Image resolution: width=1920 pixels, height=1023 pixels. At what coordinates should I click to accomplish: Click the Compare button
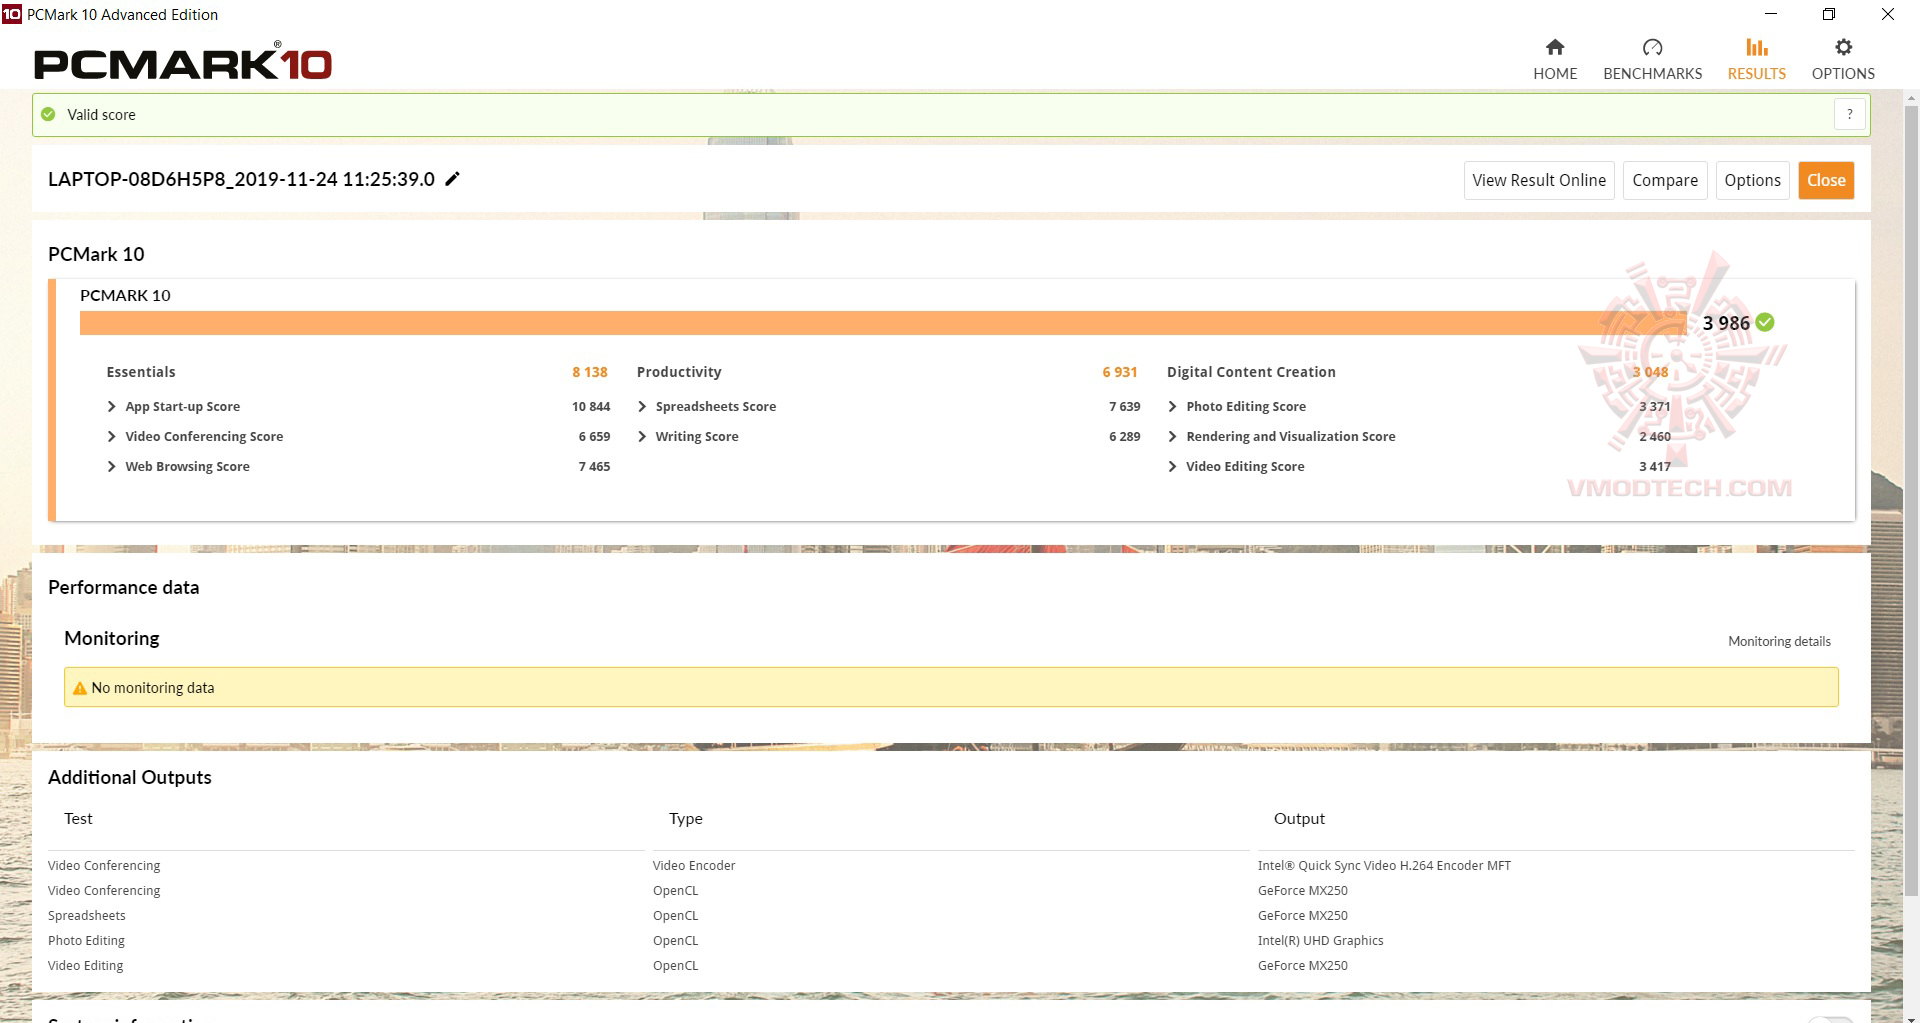click(x=1665, y=180)
